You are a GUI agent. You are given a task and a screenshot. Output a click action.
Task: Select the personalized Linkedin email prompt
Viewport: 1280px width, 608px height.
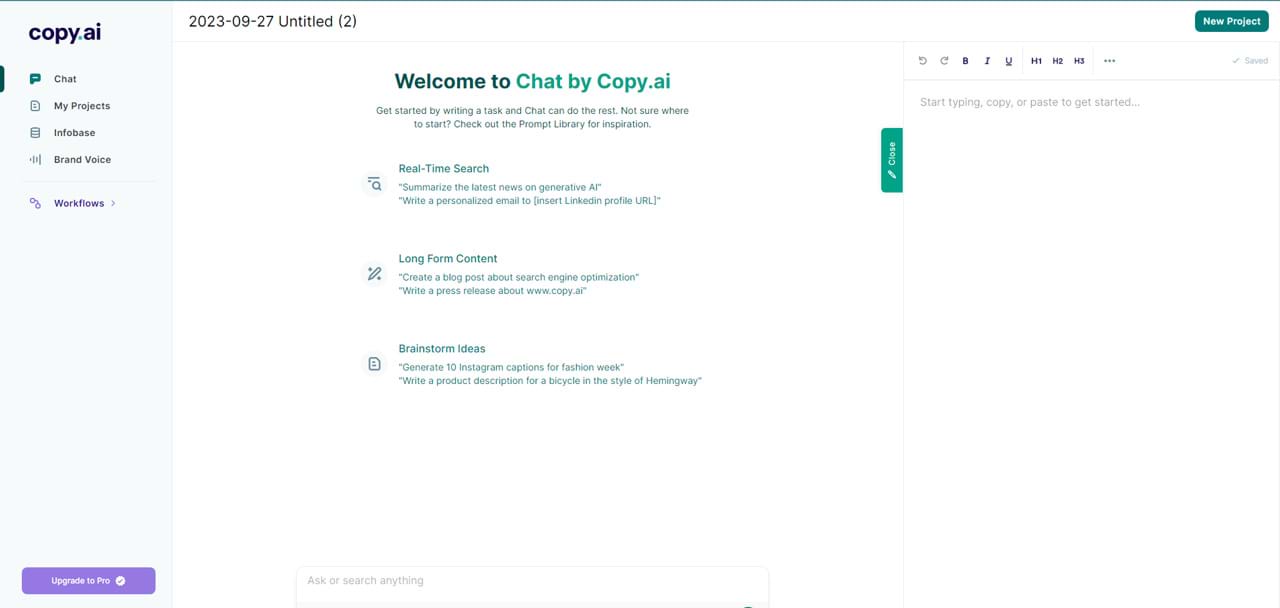tap(530, 201)
